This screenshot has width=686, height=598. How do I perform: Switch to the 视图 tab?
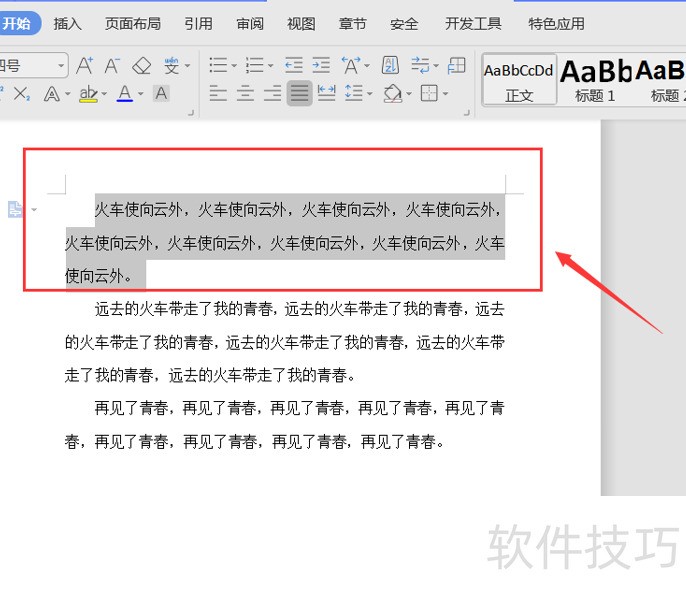tap(301, 24)
